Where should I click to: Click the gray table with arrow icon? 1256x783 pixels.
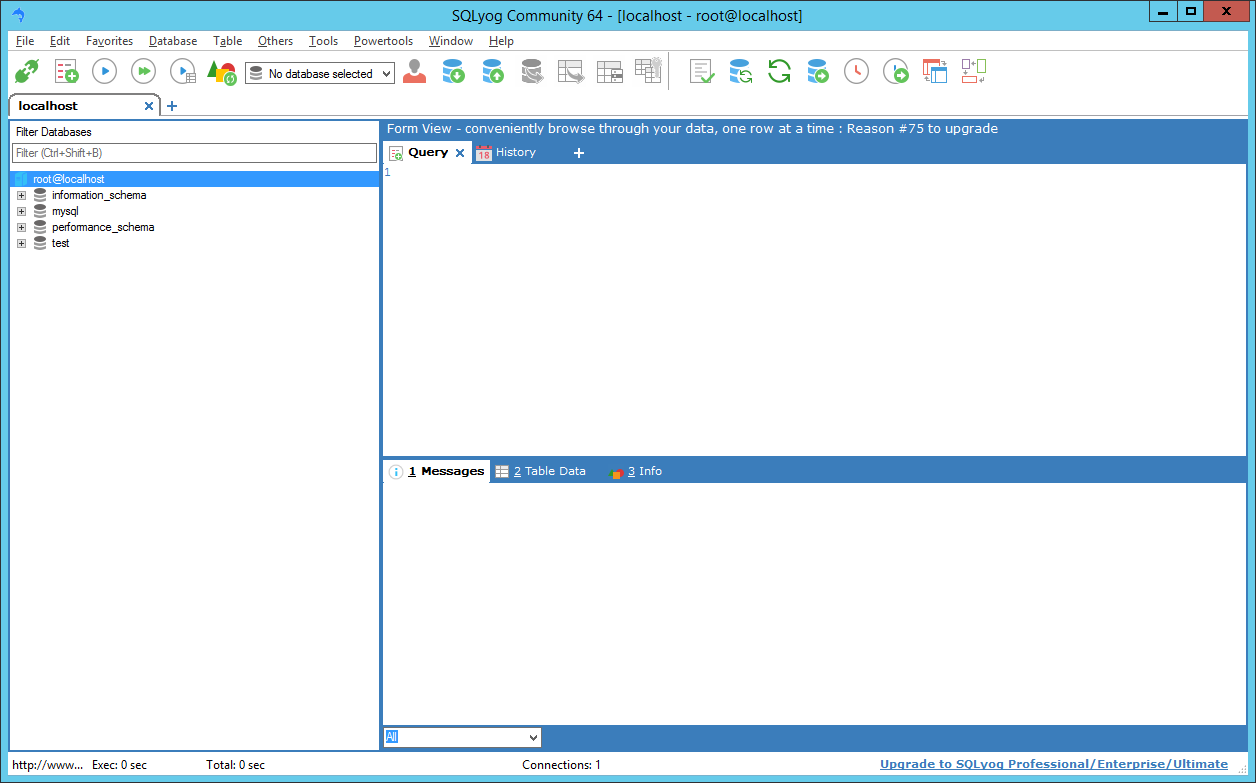[570, 72]
